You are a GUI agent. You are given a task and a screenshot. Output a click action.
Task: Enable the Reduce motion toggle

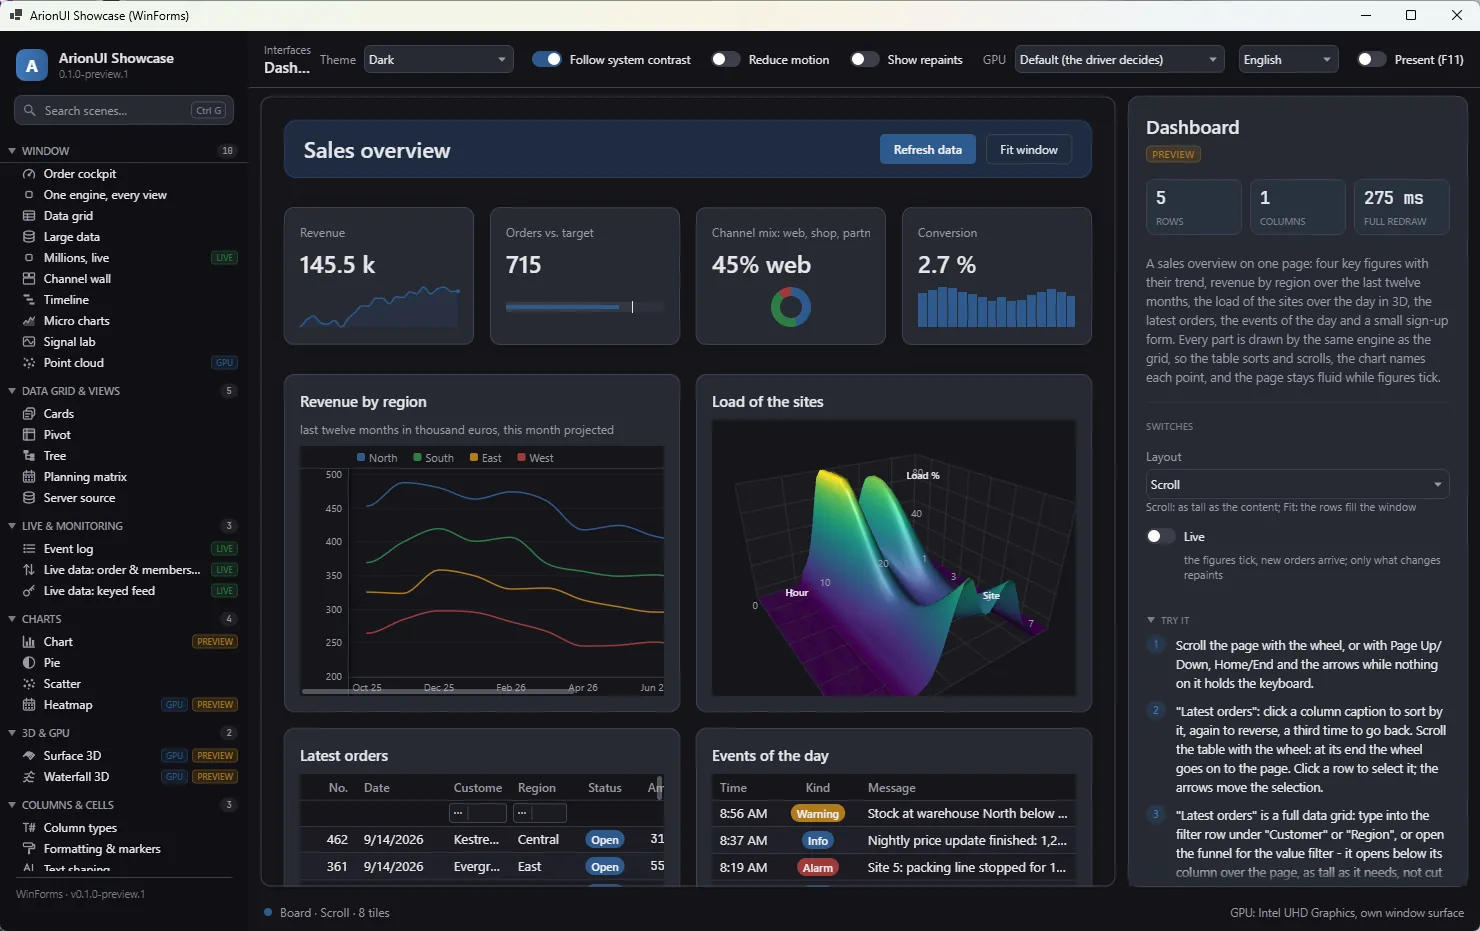click(726, 60)
